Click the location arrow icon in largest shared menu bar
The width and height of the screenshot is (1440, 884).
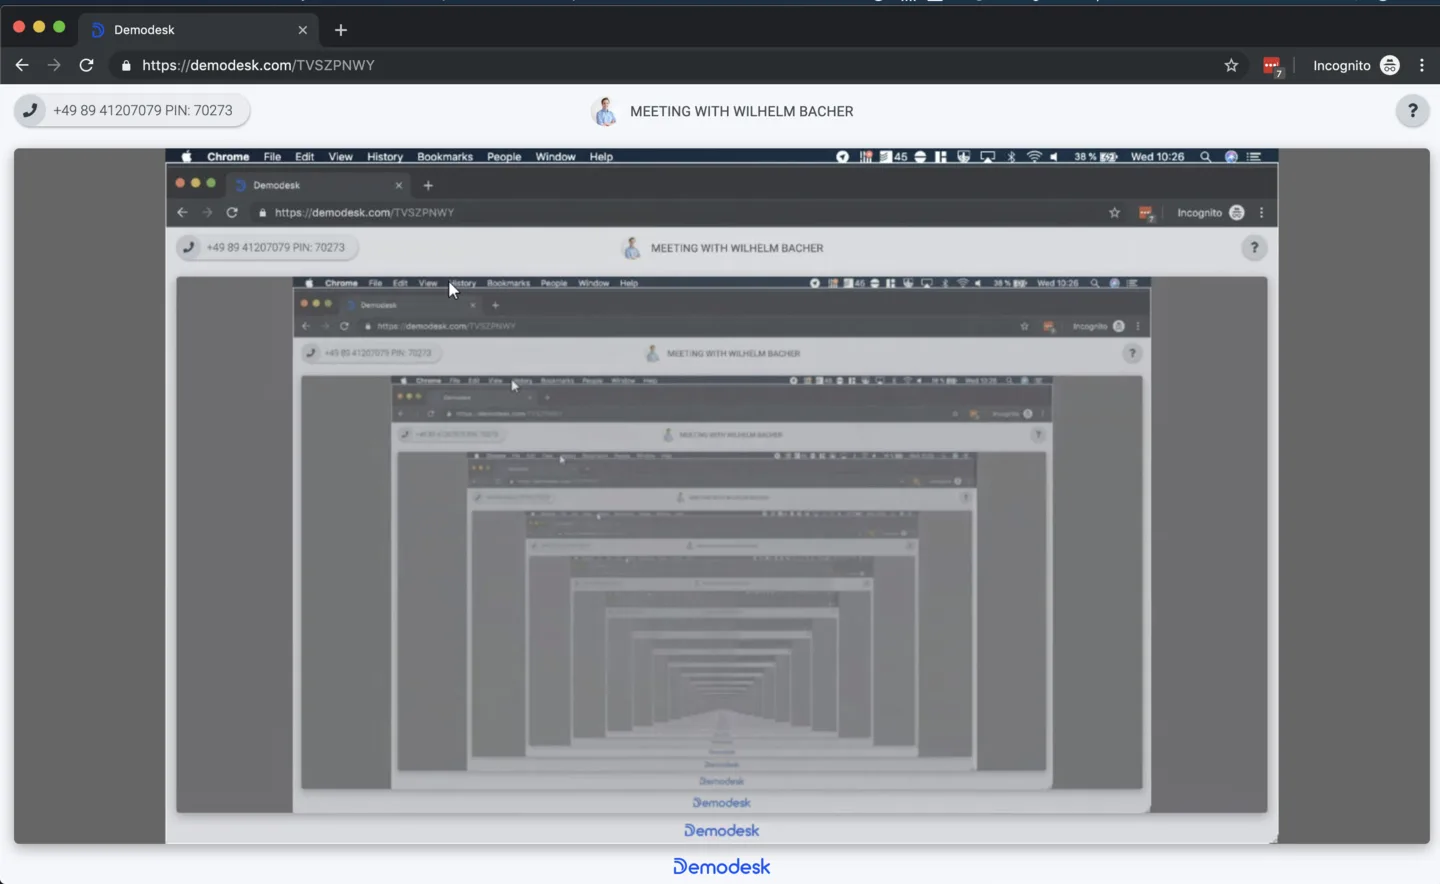tap(842, 157)
